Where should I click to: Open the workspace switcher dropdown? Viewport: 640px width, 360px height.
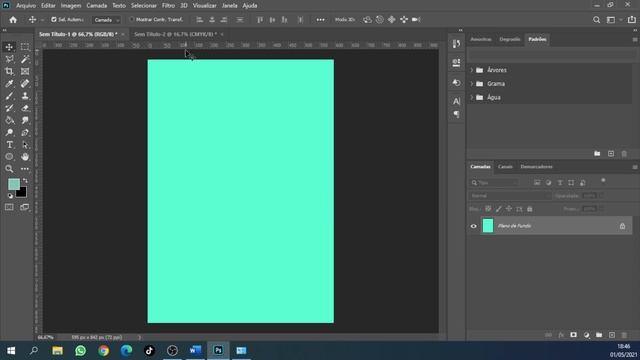click(x=613, y=20)
